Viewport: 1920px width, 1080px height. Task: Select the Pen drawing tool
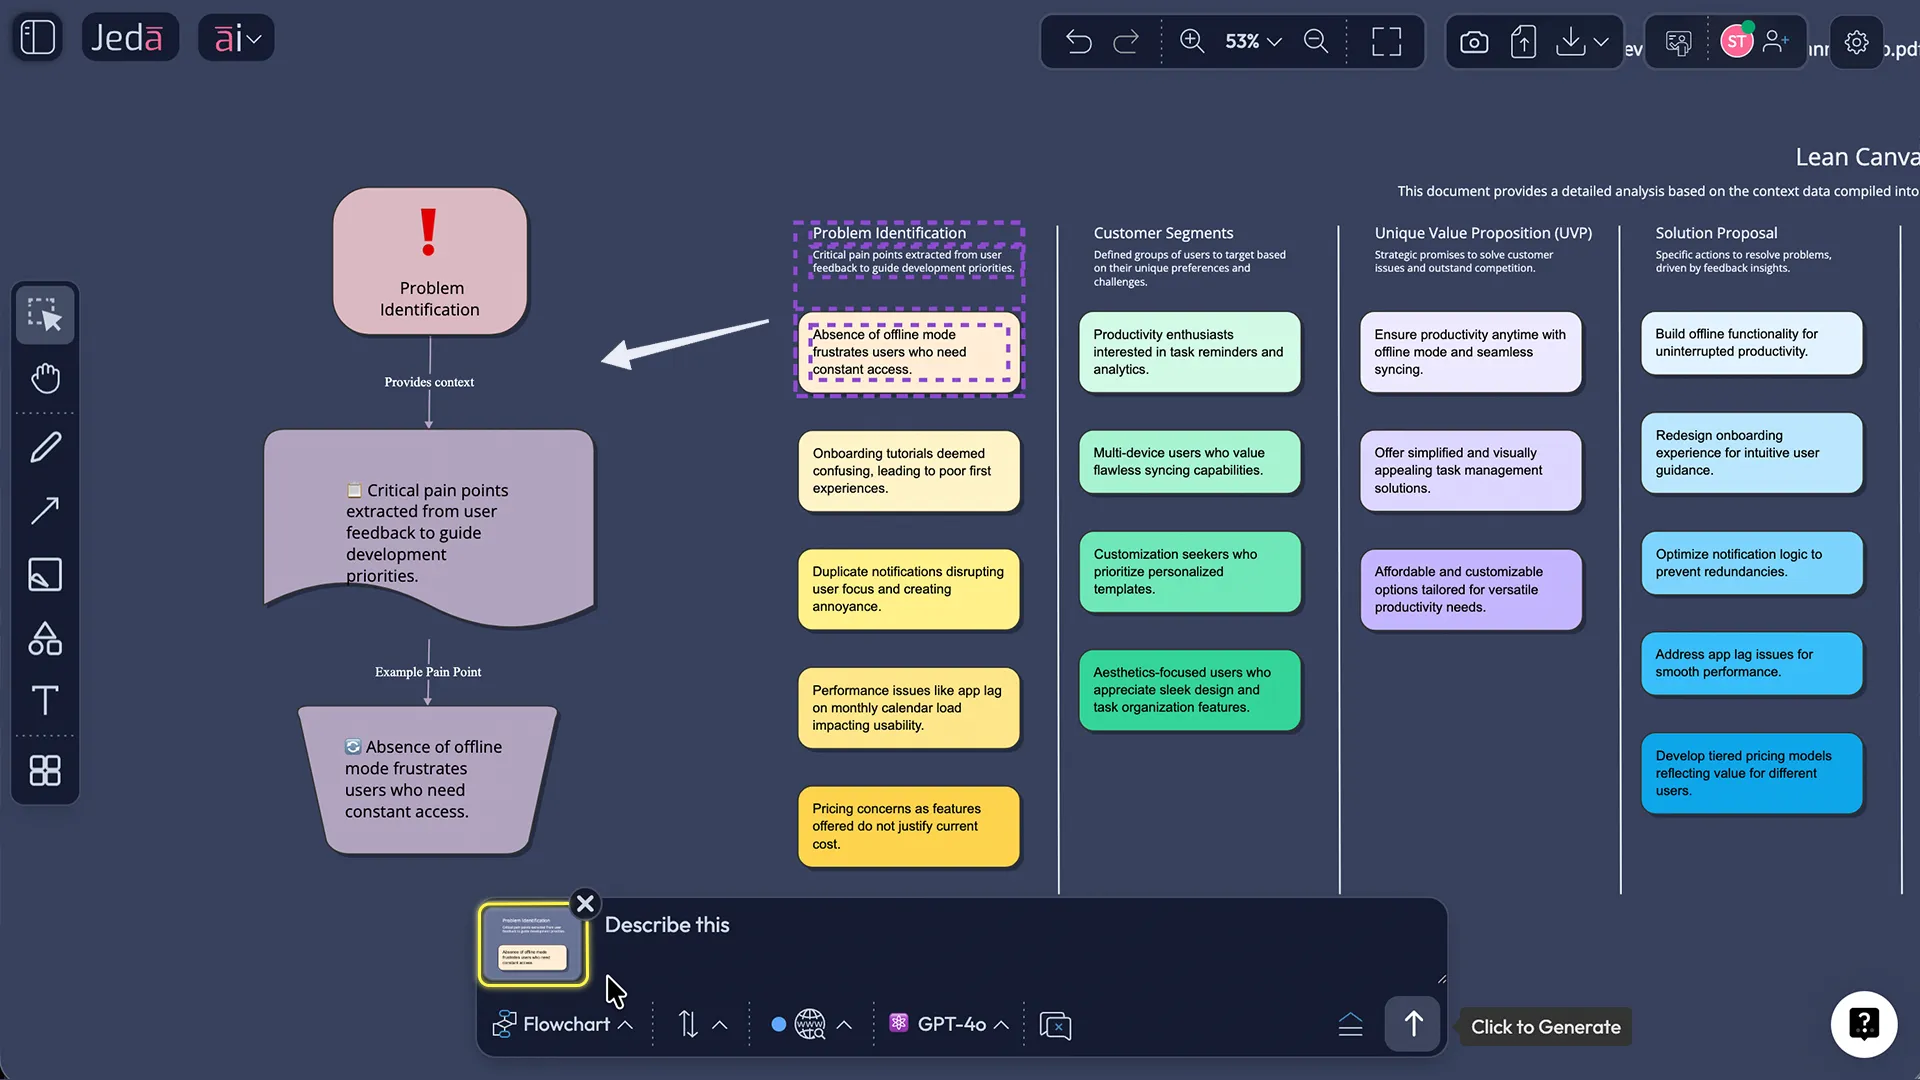tap(44, 447)
